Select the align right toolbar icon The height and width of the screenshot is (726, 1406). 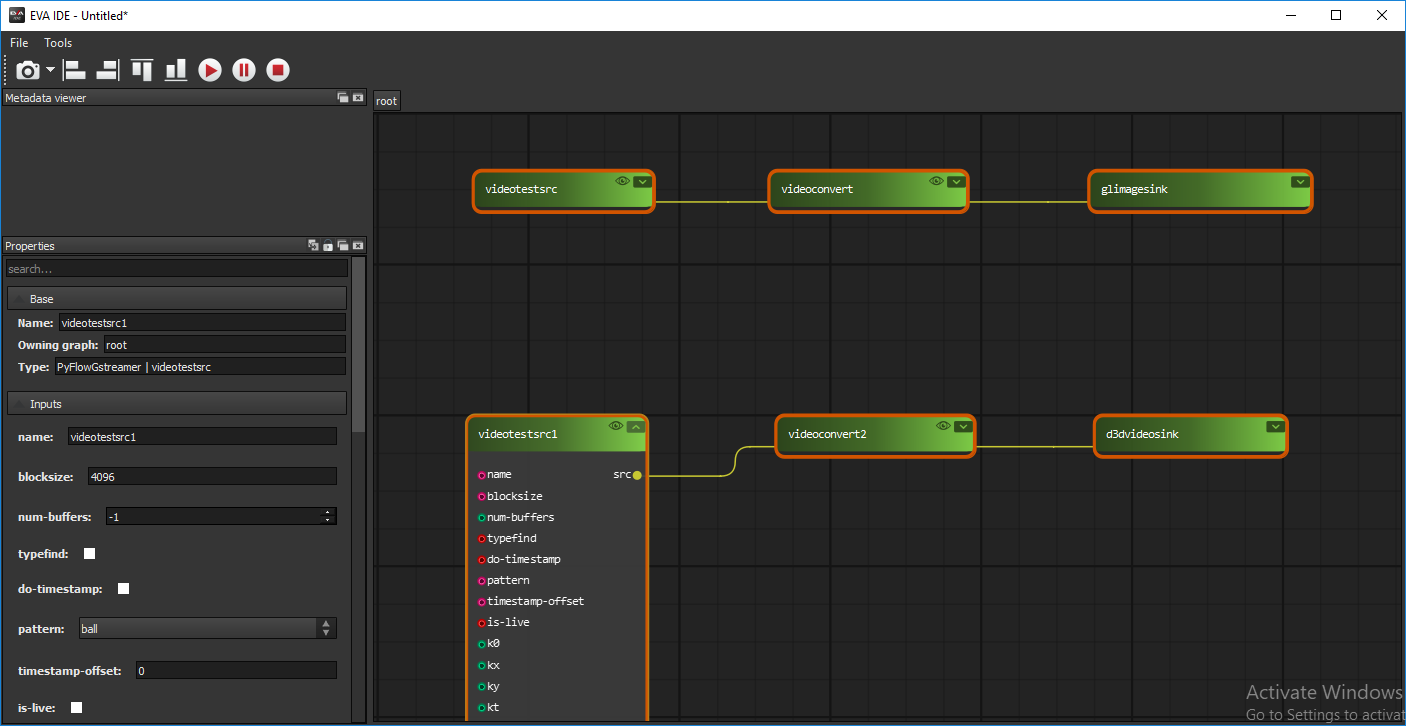[x=107, y=70]
